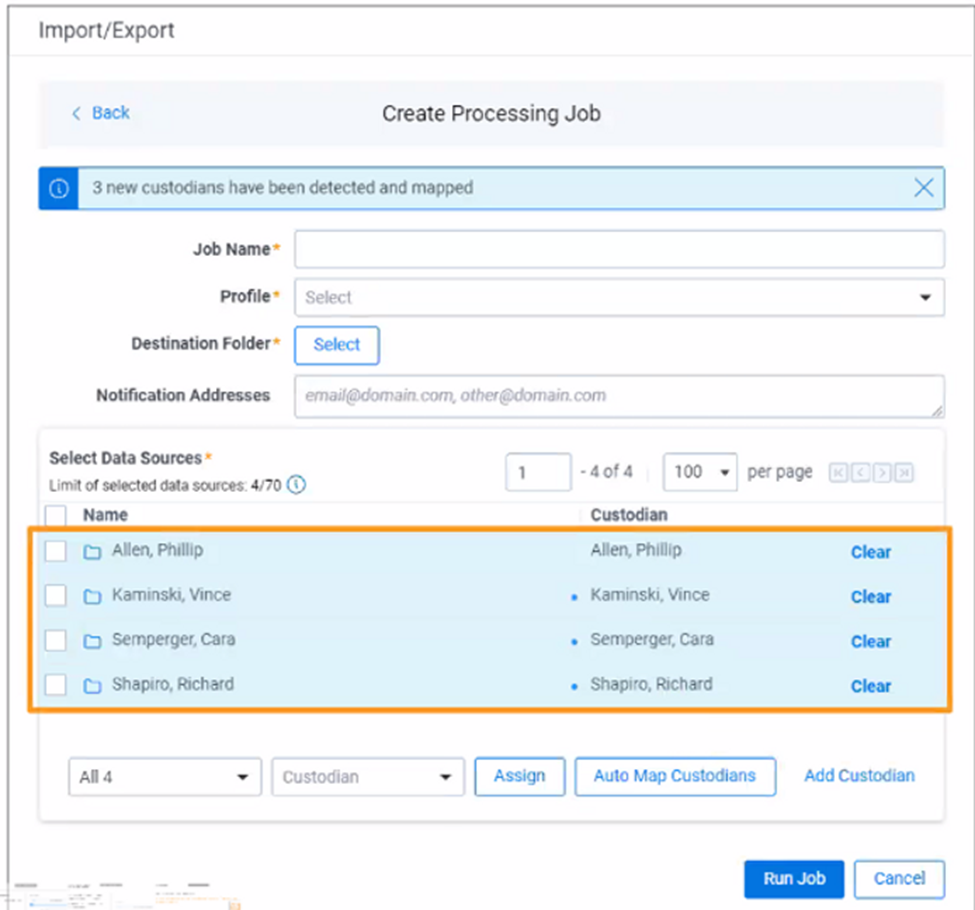
Task: Click folder icon for Semperger, Cara
Action: [92, 641]
